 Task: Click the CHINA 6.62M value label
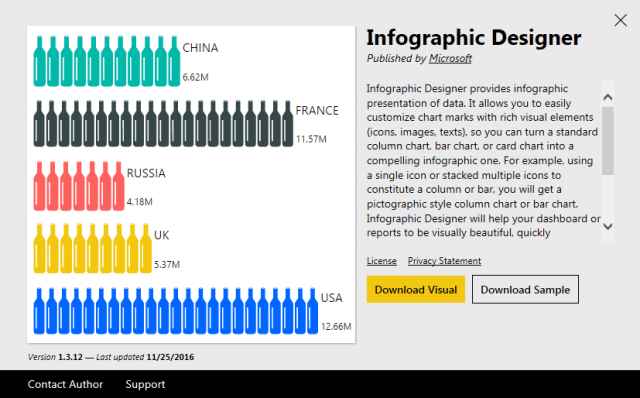pos(195,77)
